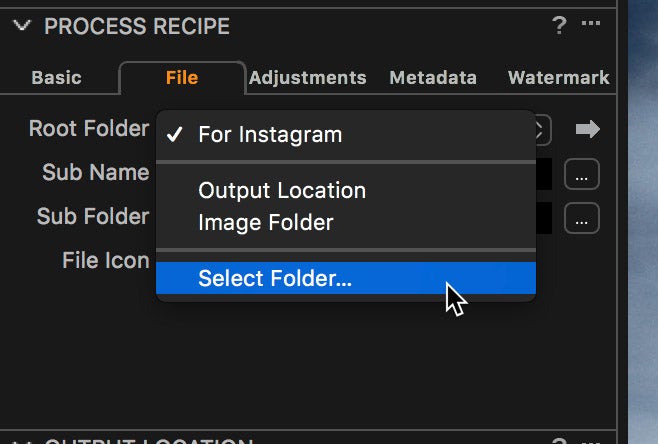Click the photo in the viewer

point(643,222)
